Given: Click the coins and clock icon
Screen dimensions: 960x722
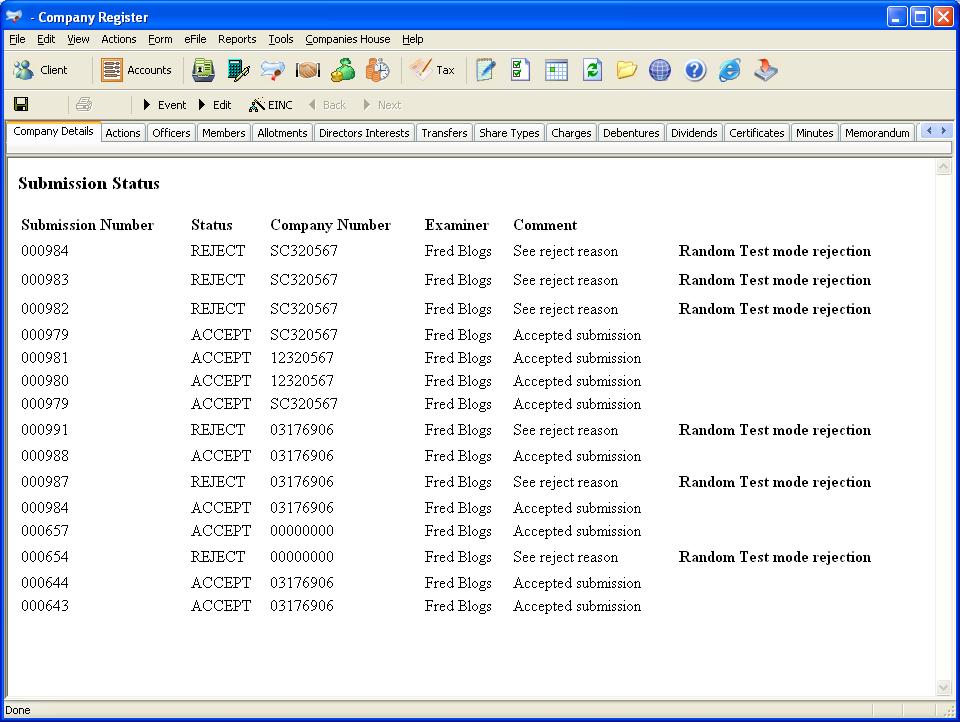Looking at the screenshot, I should tap(377, 70).
